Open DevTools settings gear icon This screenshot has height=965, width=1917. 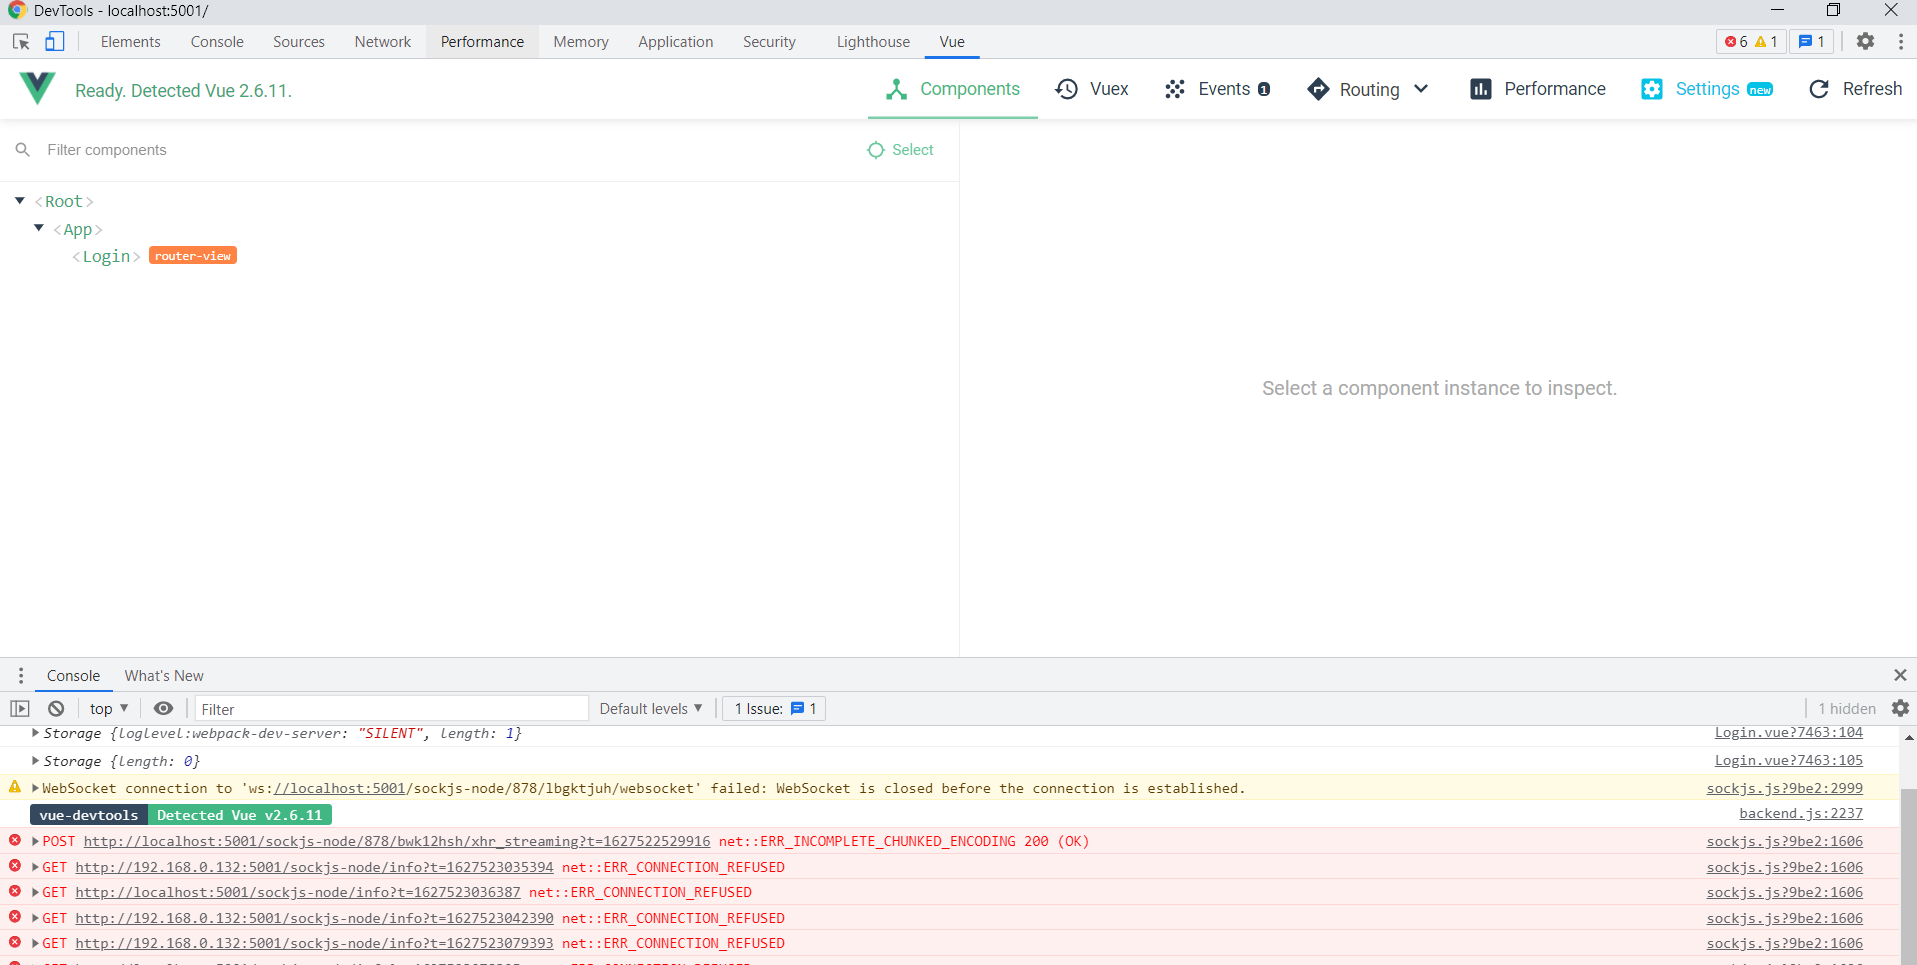click(1865, 42)
